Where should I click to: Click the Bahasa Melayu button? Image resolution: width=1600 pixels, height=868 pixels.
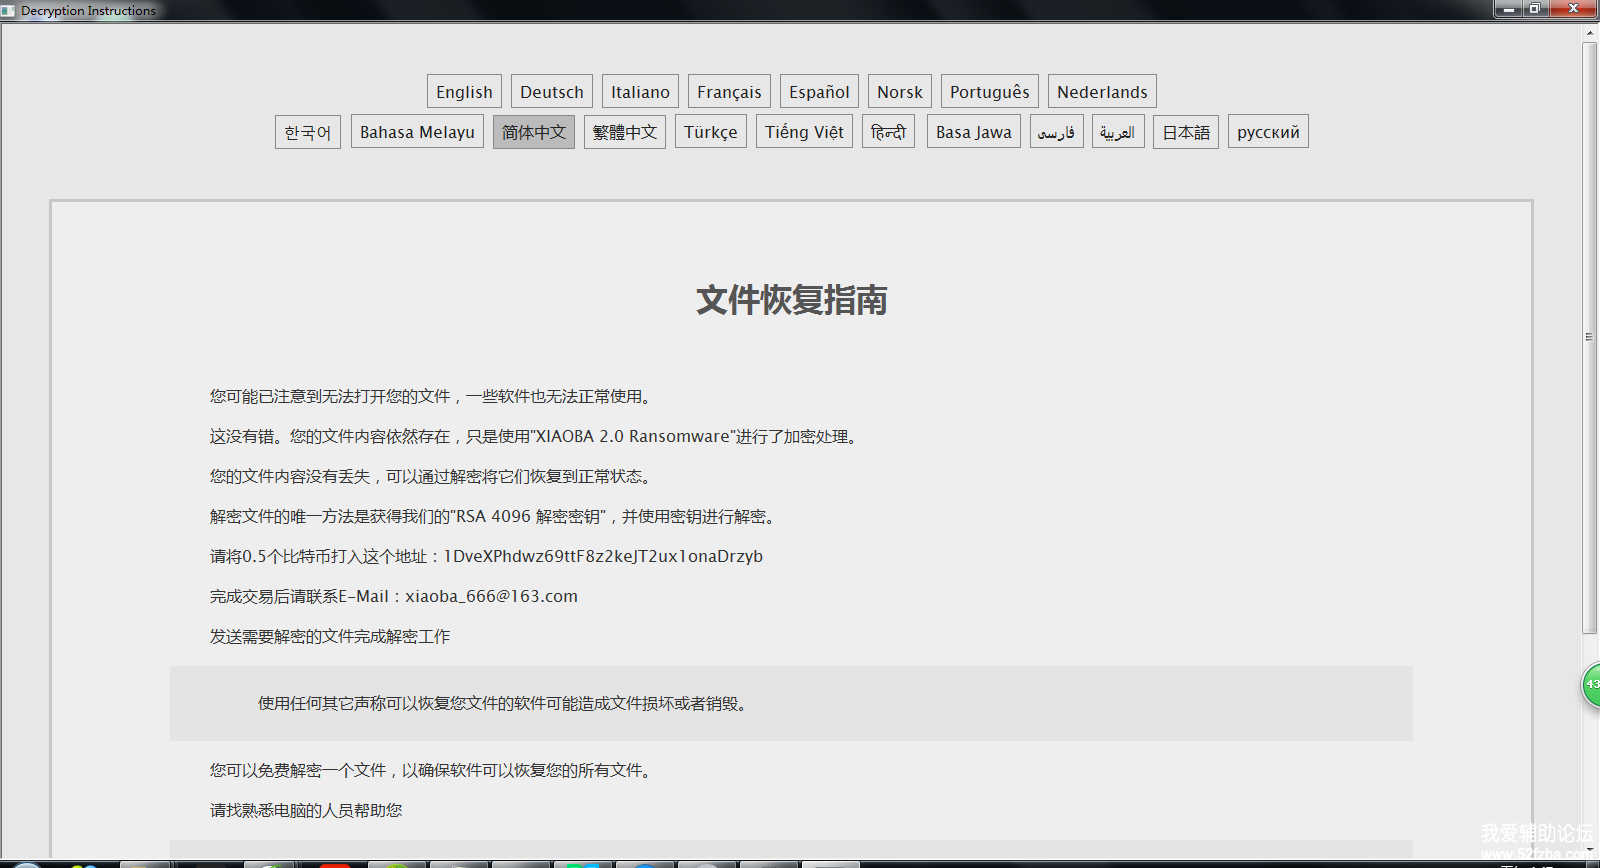tap(417, 132)
